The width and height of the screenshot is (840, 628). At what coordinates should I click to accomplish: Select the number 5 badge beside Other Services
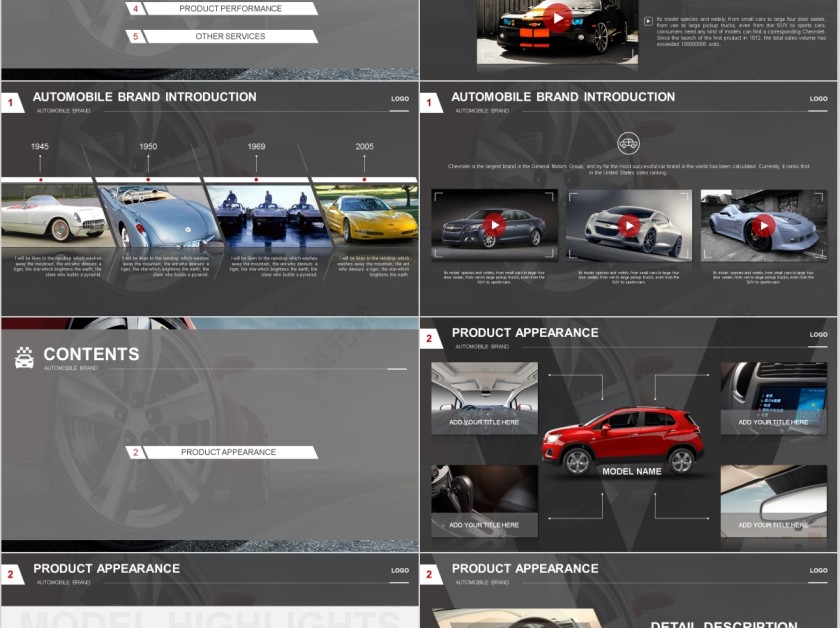click(x=135, y=36)
